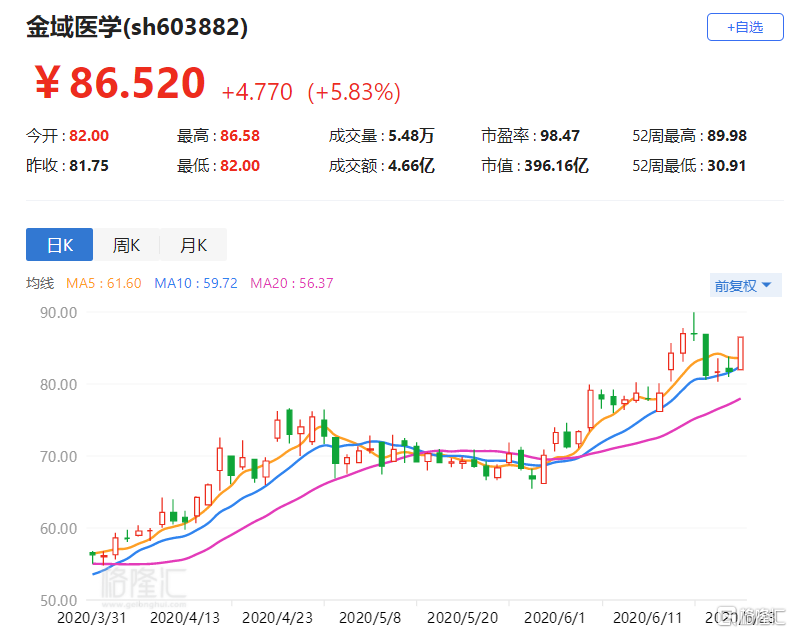Click MA5 : 61.60 legend label

(104, 283)
